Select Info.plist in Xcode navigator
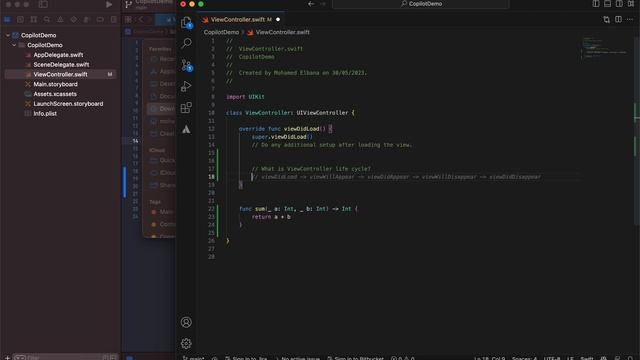The image size is (640, 360). pyautogui.click(x=45, y=113)
